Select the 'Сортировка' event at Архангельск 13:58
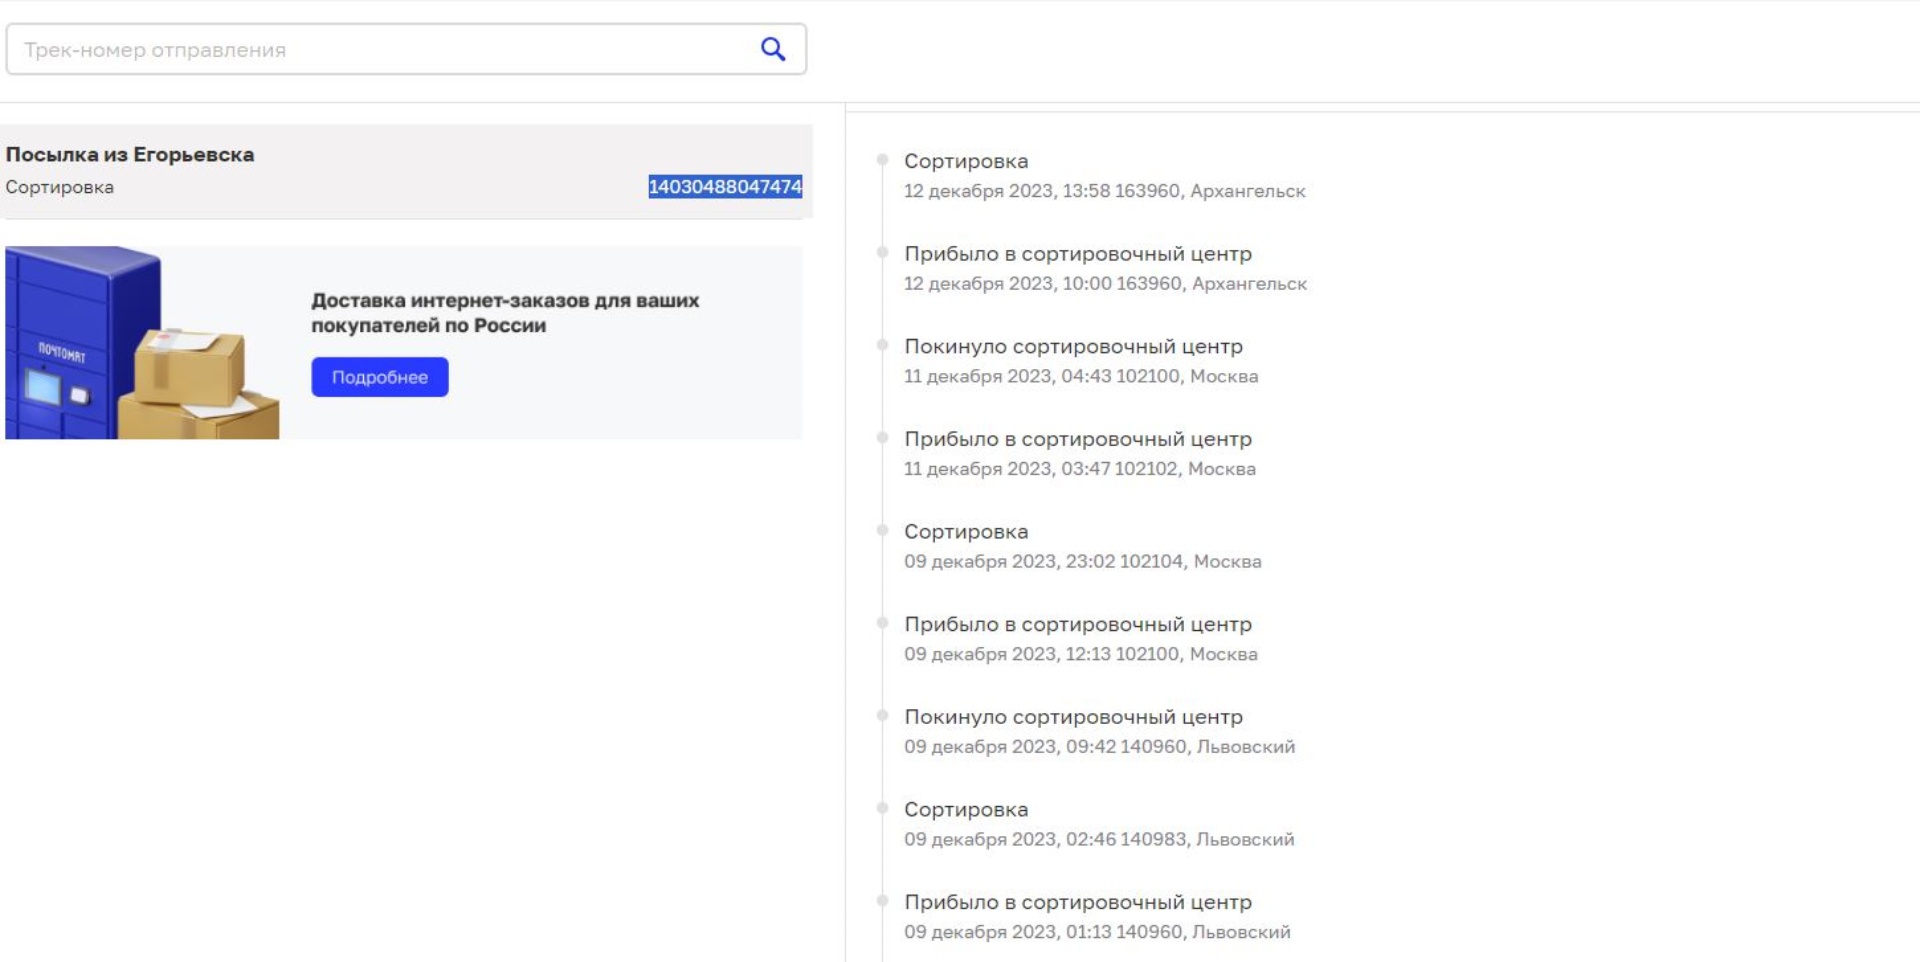Viewport: 1920px width, 962px height. click(x=966, y=161)
